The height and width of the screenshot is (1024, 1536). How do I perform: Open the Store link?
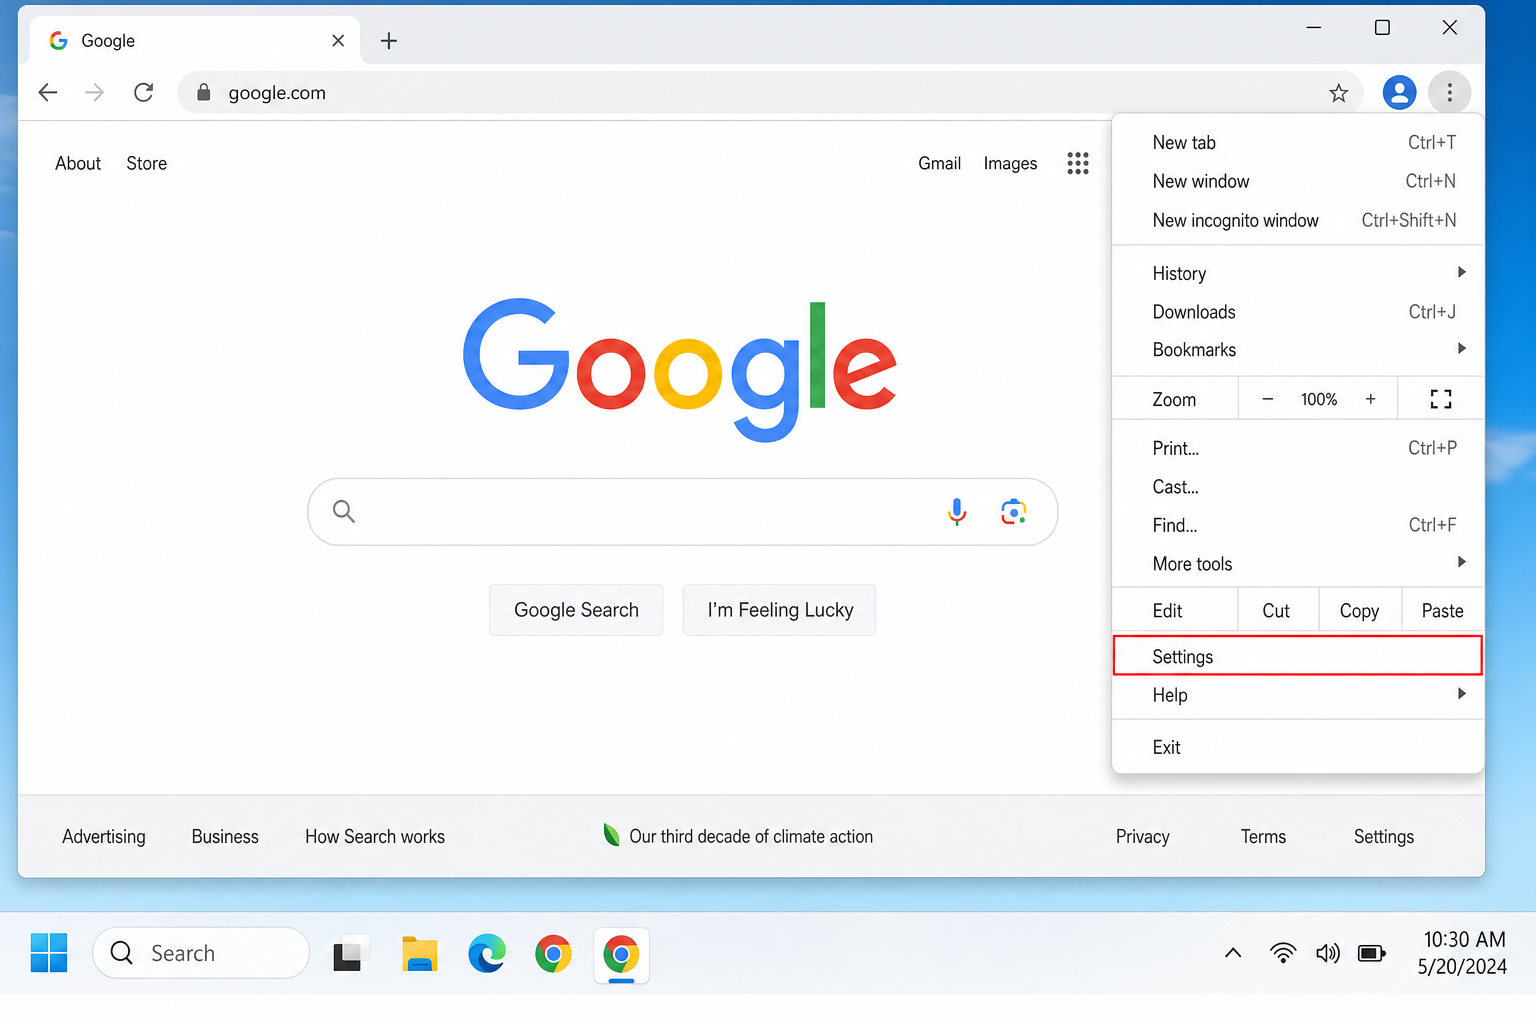pos(147,163)
